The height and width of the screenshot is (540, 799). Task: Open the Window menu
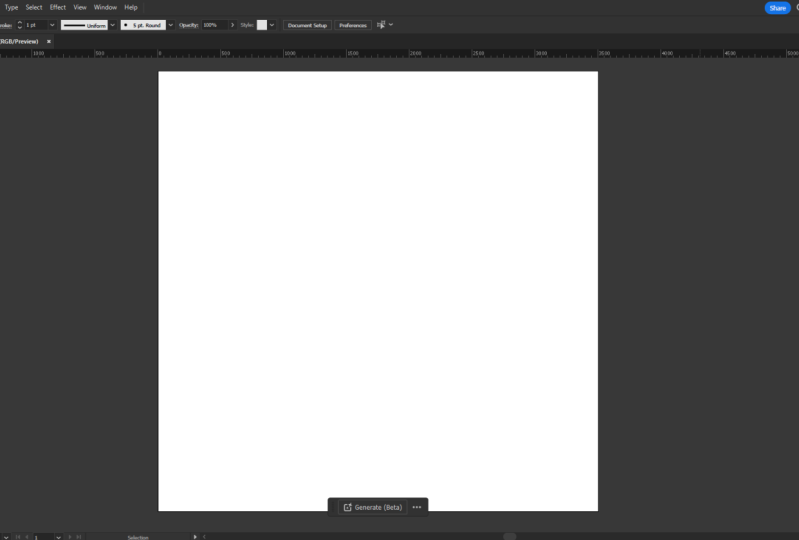[105, 7]
